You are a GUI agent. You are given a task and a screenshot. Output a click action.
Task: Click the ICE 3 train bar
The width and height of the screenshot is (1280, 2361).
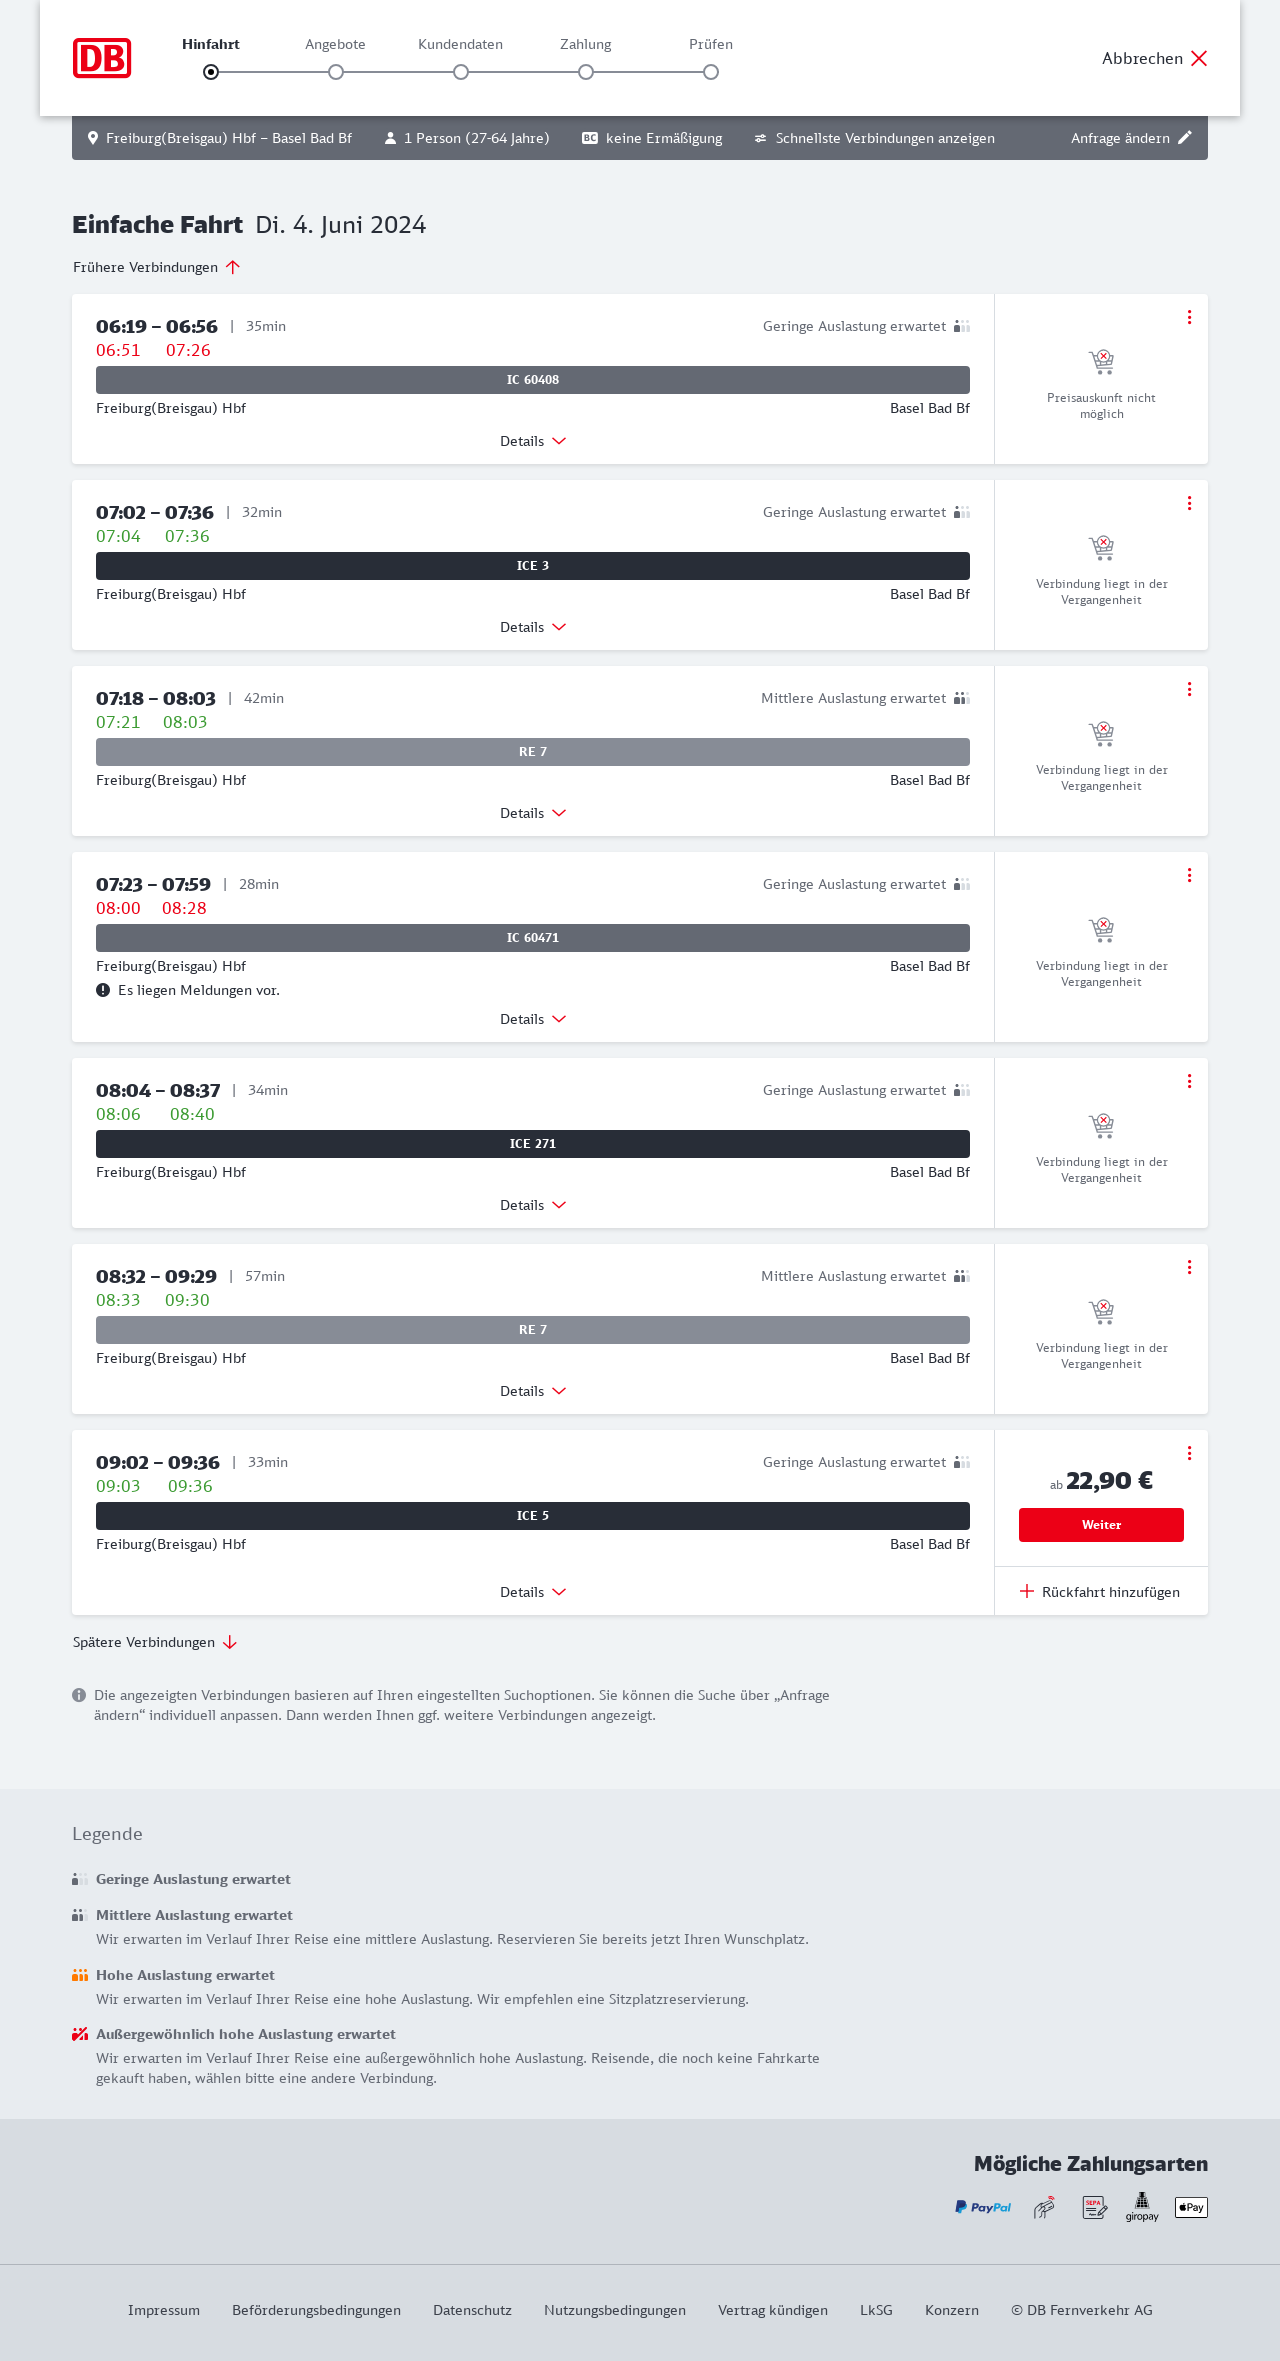(533, 566)
